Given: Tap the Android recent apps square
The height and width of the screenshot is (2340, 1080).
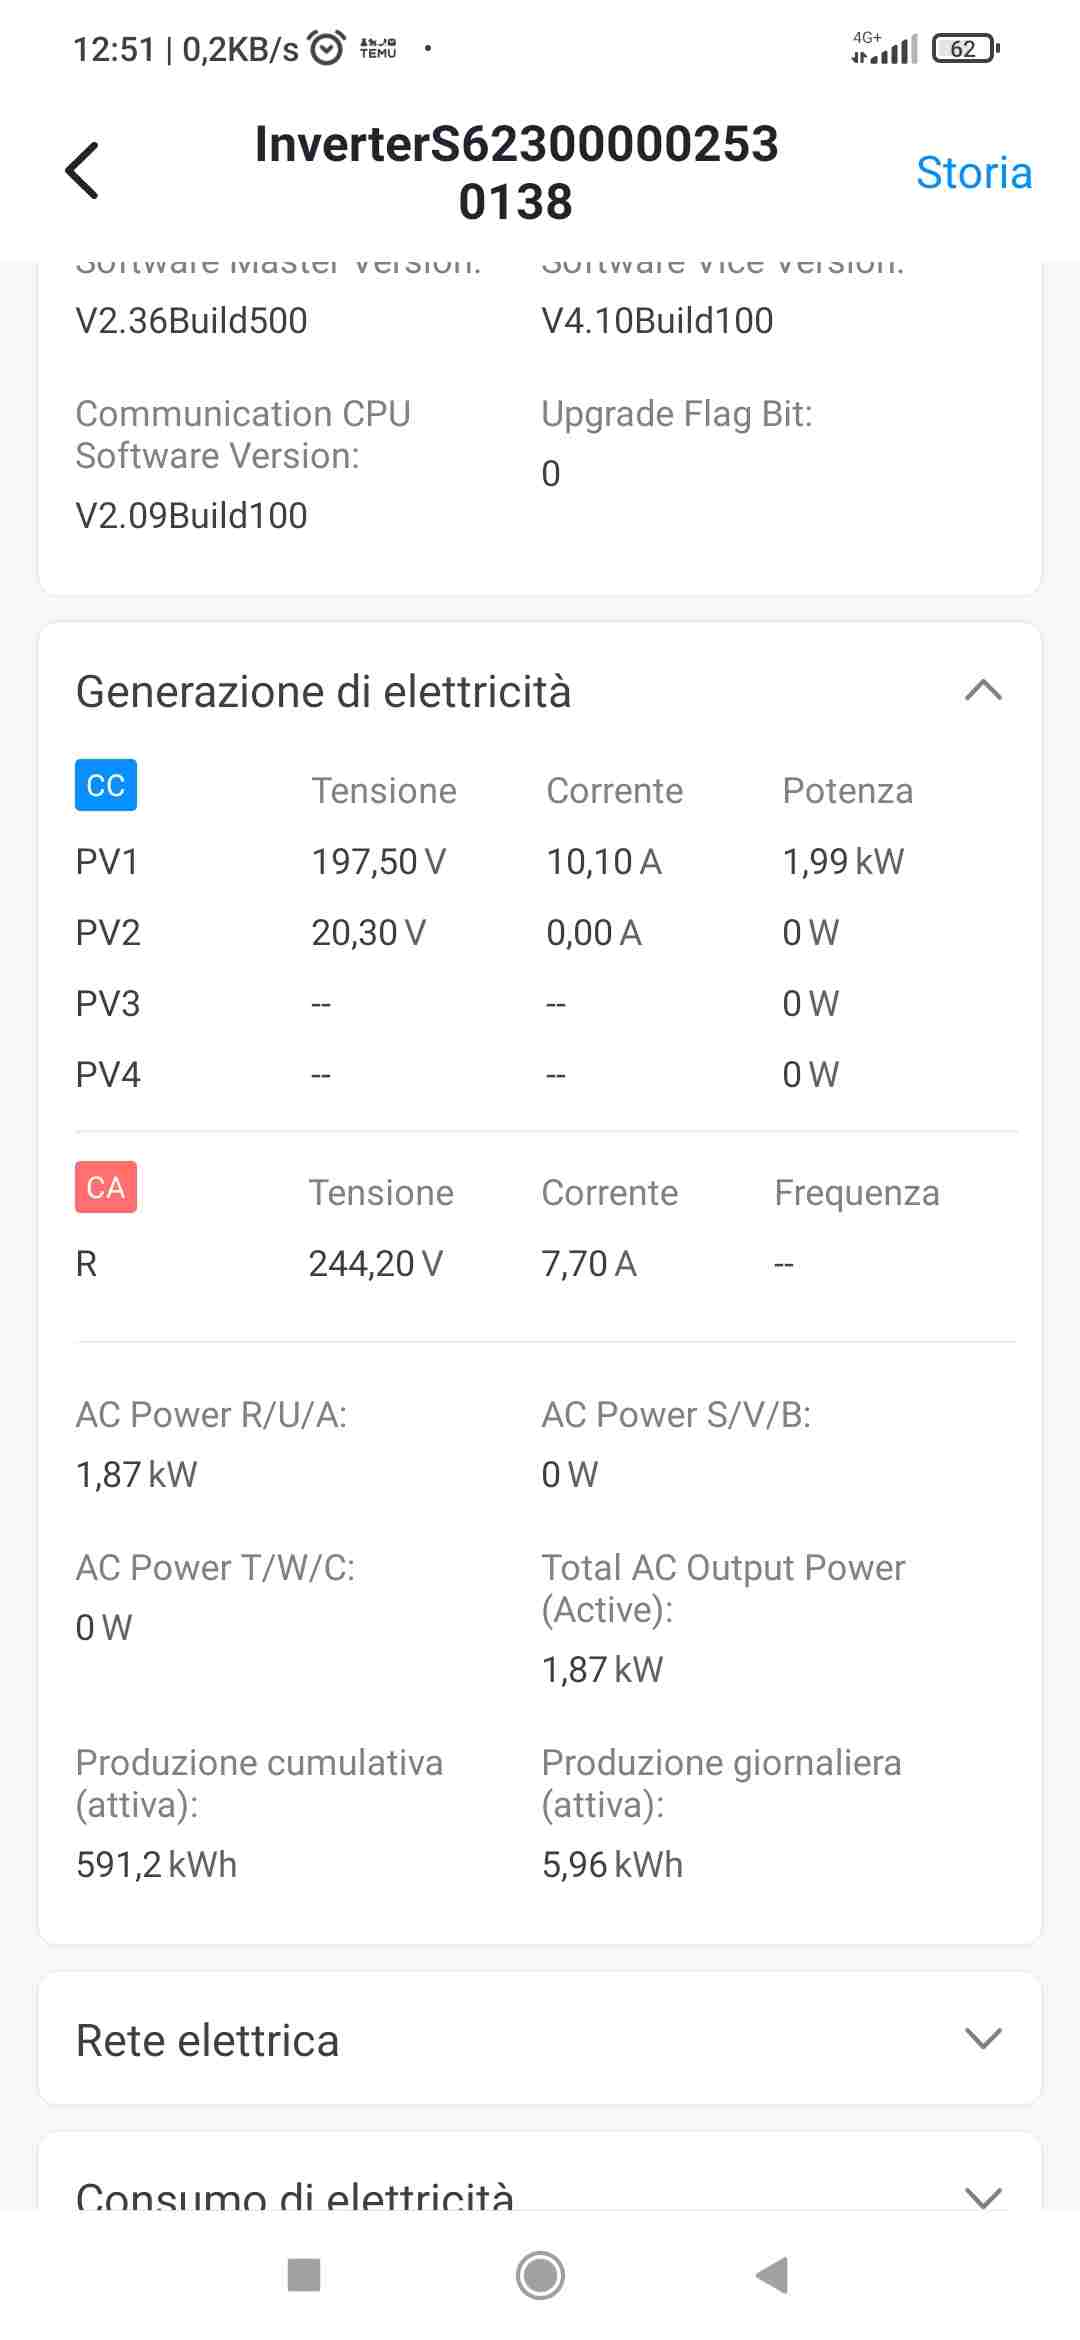Looking at the screenshot, I should tap(304, 2275).
